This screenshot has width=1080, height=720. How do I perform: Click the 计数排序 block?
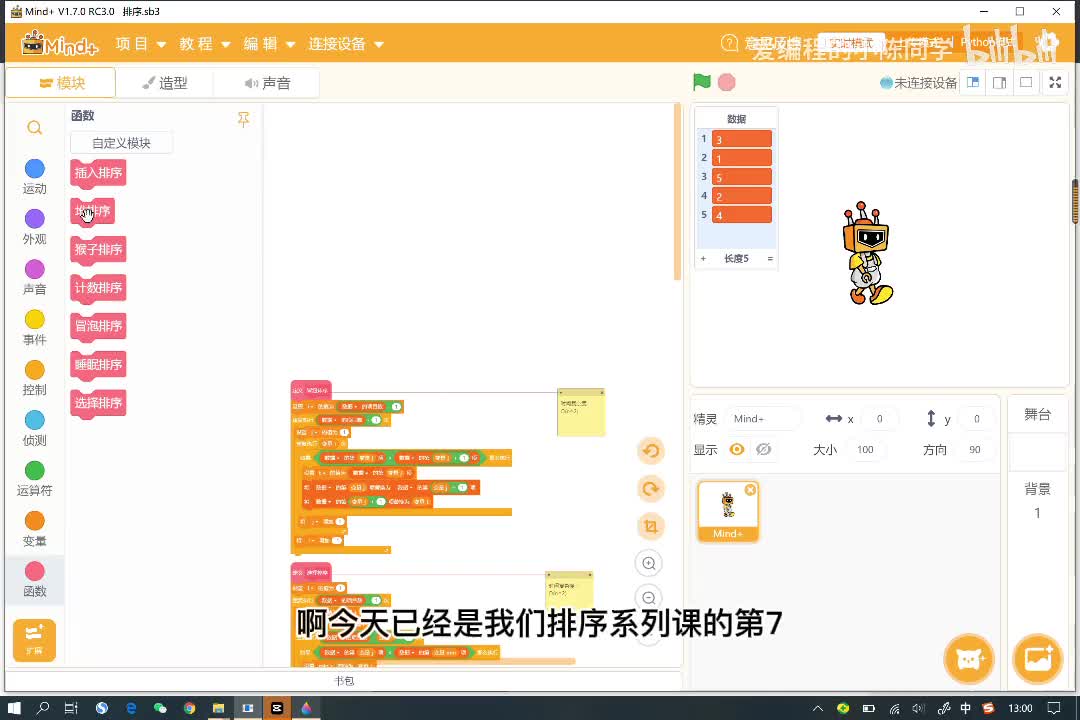click(98, 288)
